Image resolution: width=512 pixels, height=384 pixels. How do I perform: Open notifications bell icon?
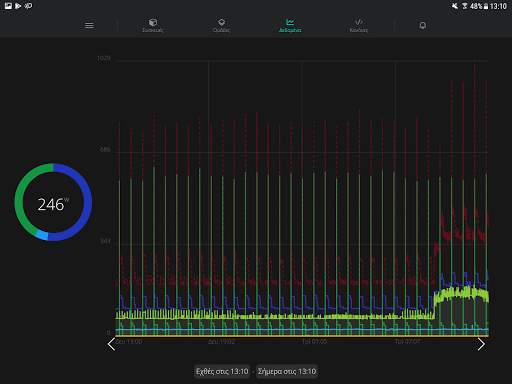click(423, 25)
